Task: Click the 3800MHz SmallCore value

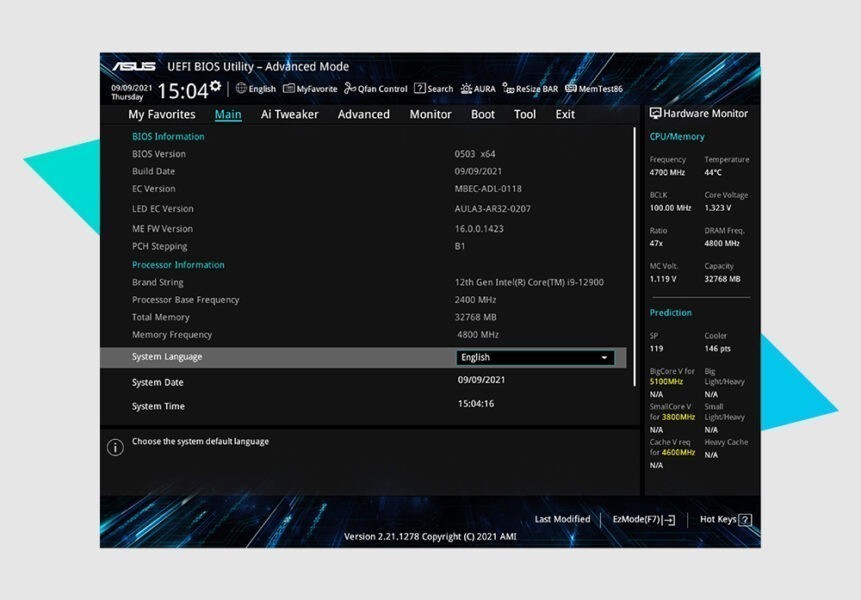Action: pos(678,417)
